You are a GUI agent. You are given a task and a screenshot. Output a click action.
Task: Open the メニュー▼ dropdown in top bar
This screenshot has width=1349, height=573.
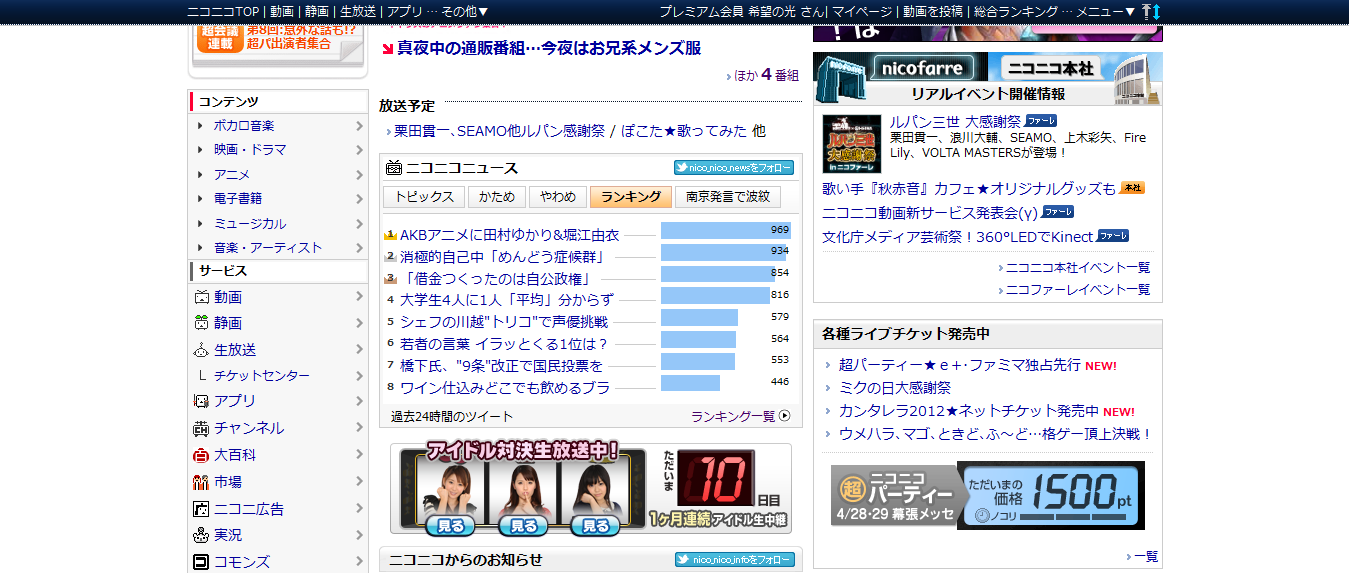[1106, 11]
